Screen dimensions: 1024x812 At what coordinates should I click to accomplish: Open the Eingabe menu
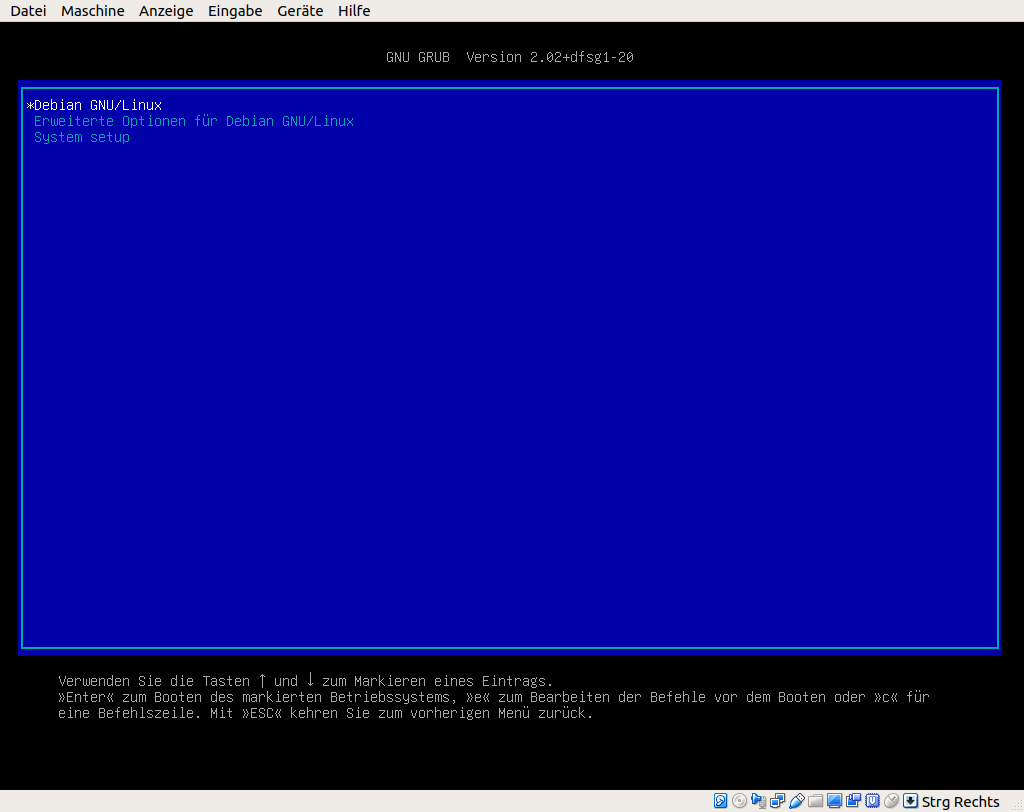(x=234, y=11)
